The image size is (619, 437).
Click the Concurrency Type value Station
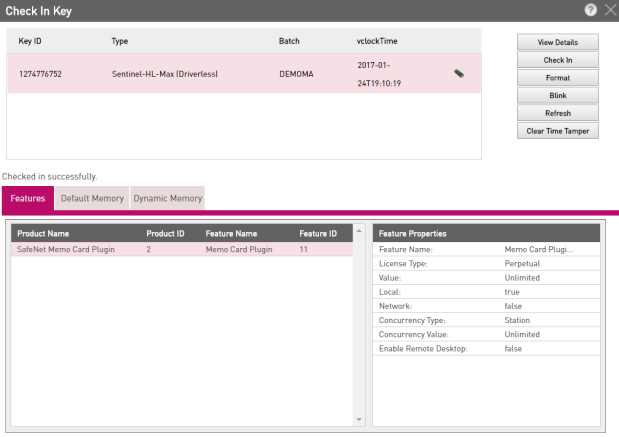click(x=517, y=320)
